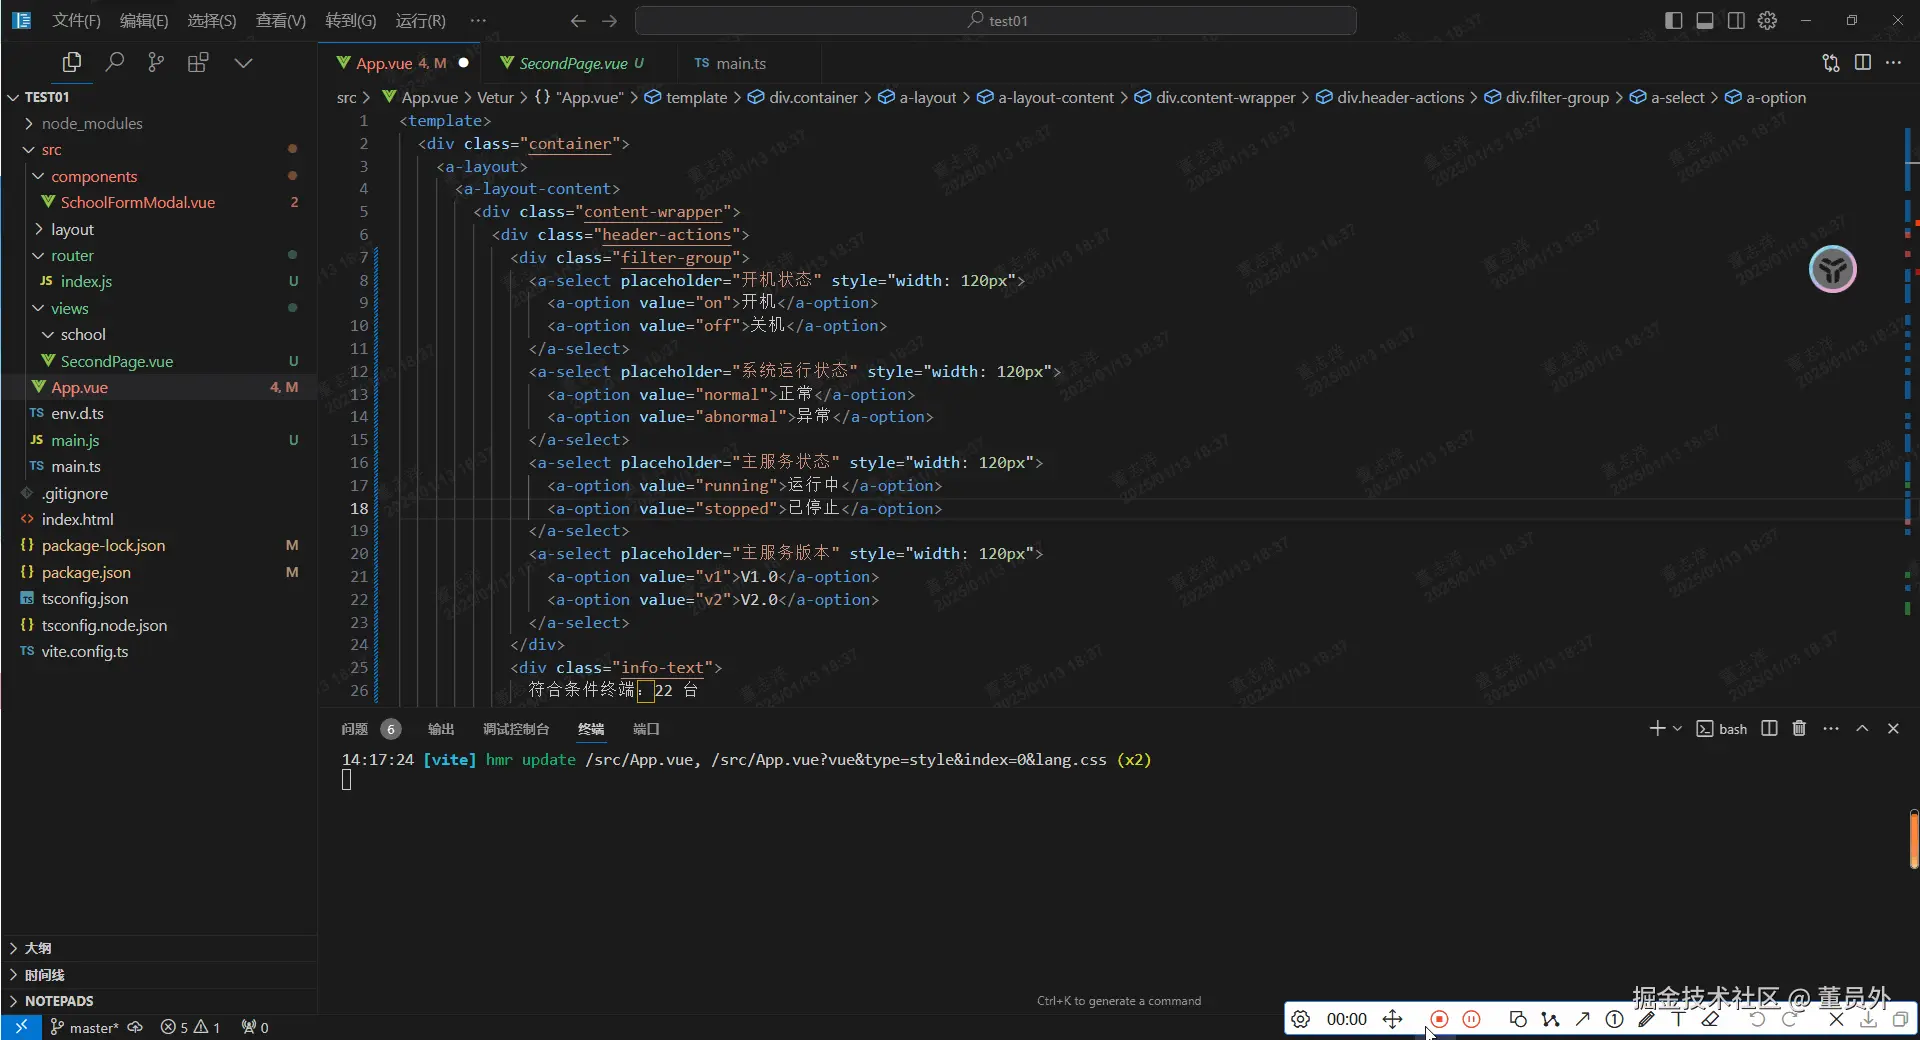Switch to the App.vue editor tab

coord(400,63)
